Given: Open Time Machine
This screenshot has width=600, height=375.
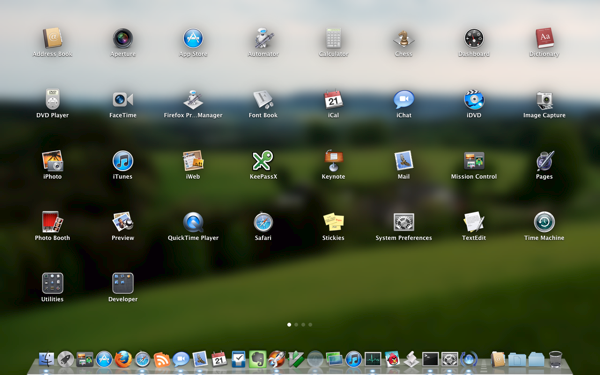Looking at the screenshot, I should [x=544, y=222].
